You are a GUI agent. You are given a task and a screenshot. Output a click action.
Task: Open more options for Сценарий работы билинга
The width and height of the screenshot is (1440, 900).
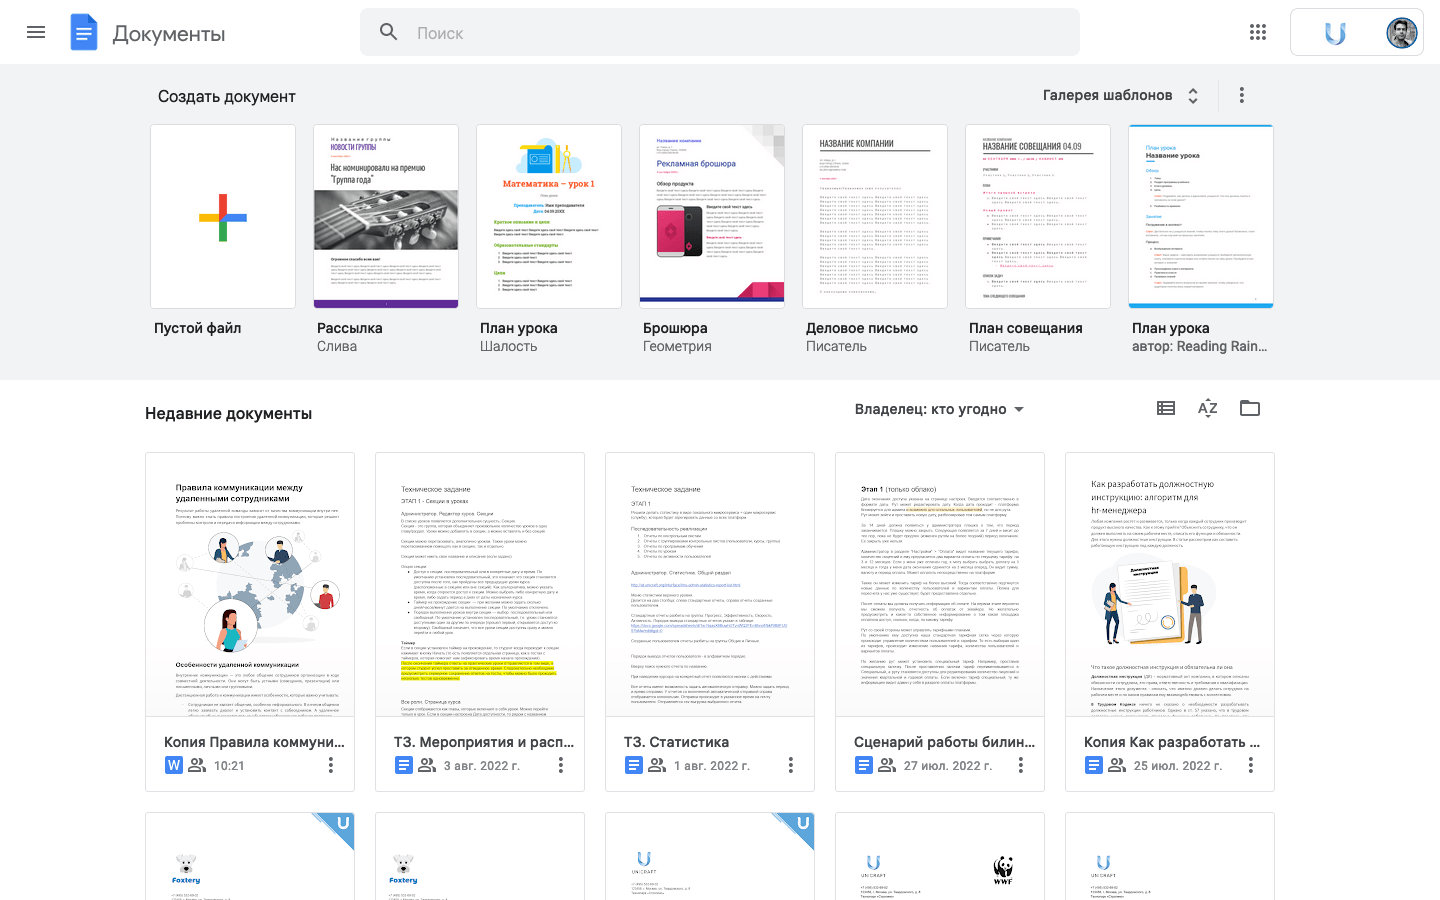click(x=1020, y=765)
